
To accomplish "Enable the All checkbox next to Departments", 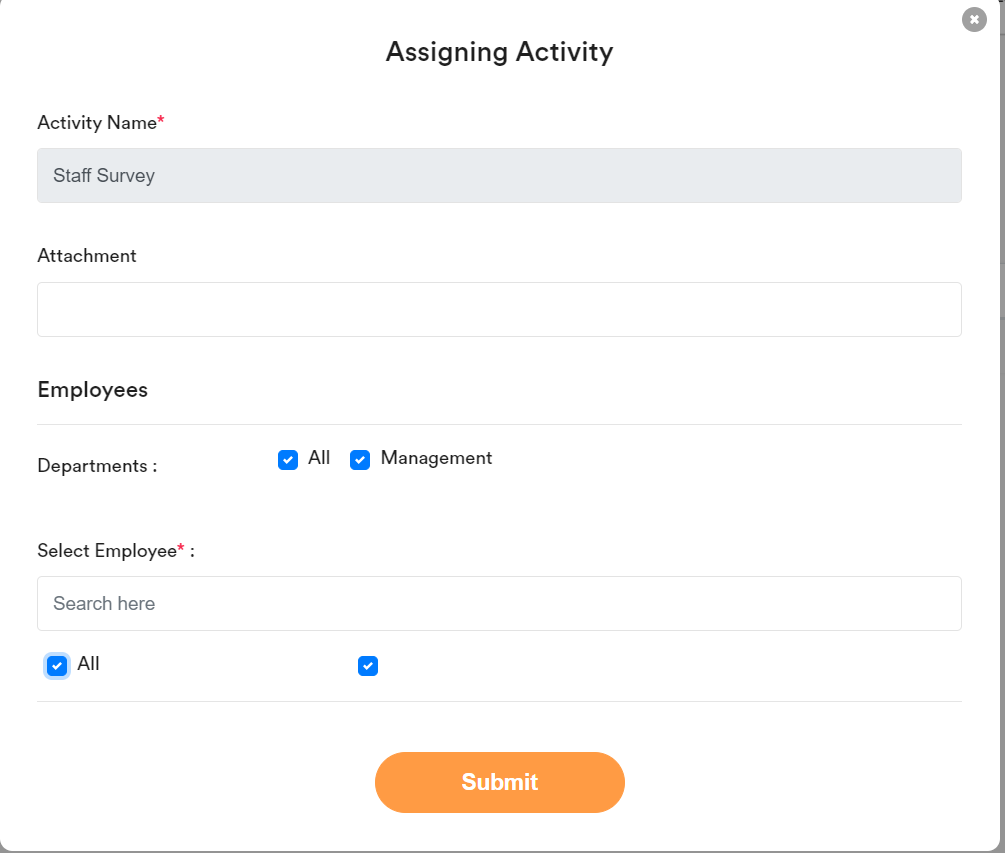I will (288, 460).
